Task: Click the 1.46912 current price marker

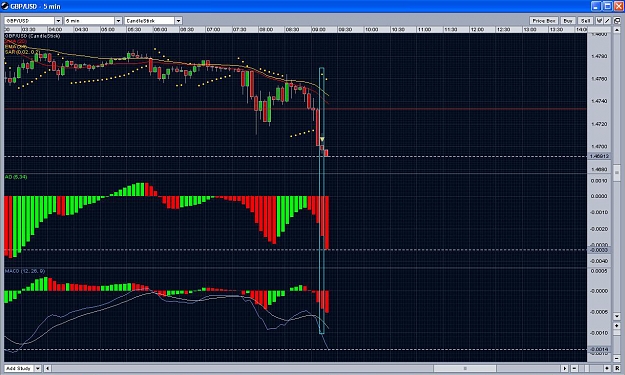Action: point(599,156)
